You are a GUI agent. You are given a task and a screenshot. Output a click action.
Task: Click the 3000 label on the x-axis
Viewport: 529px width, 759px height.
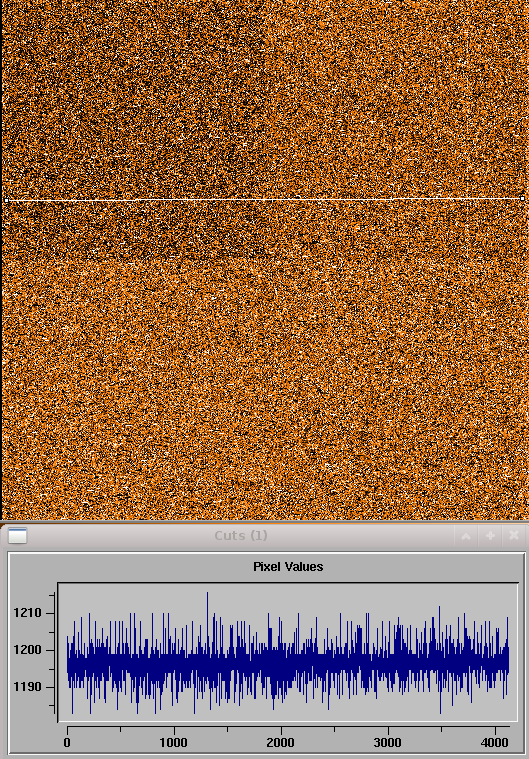pyautogui.click(x=388, y=743)
